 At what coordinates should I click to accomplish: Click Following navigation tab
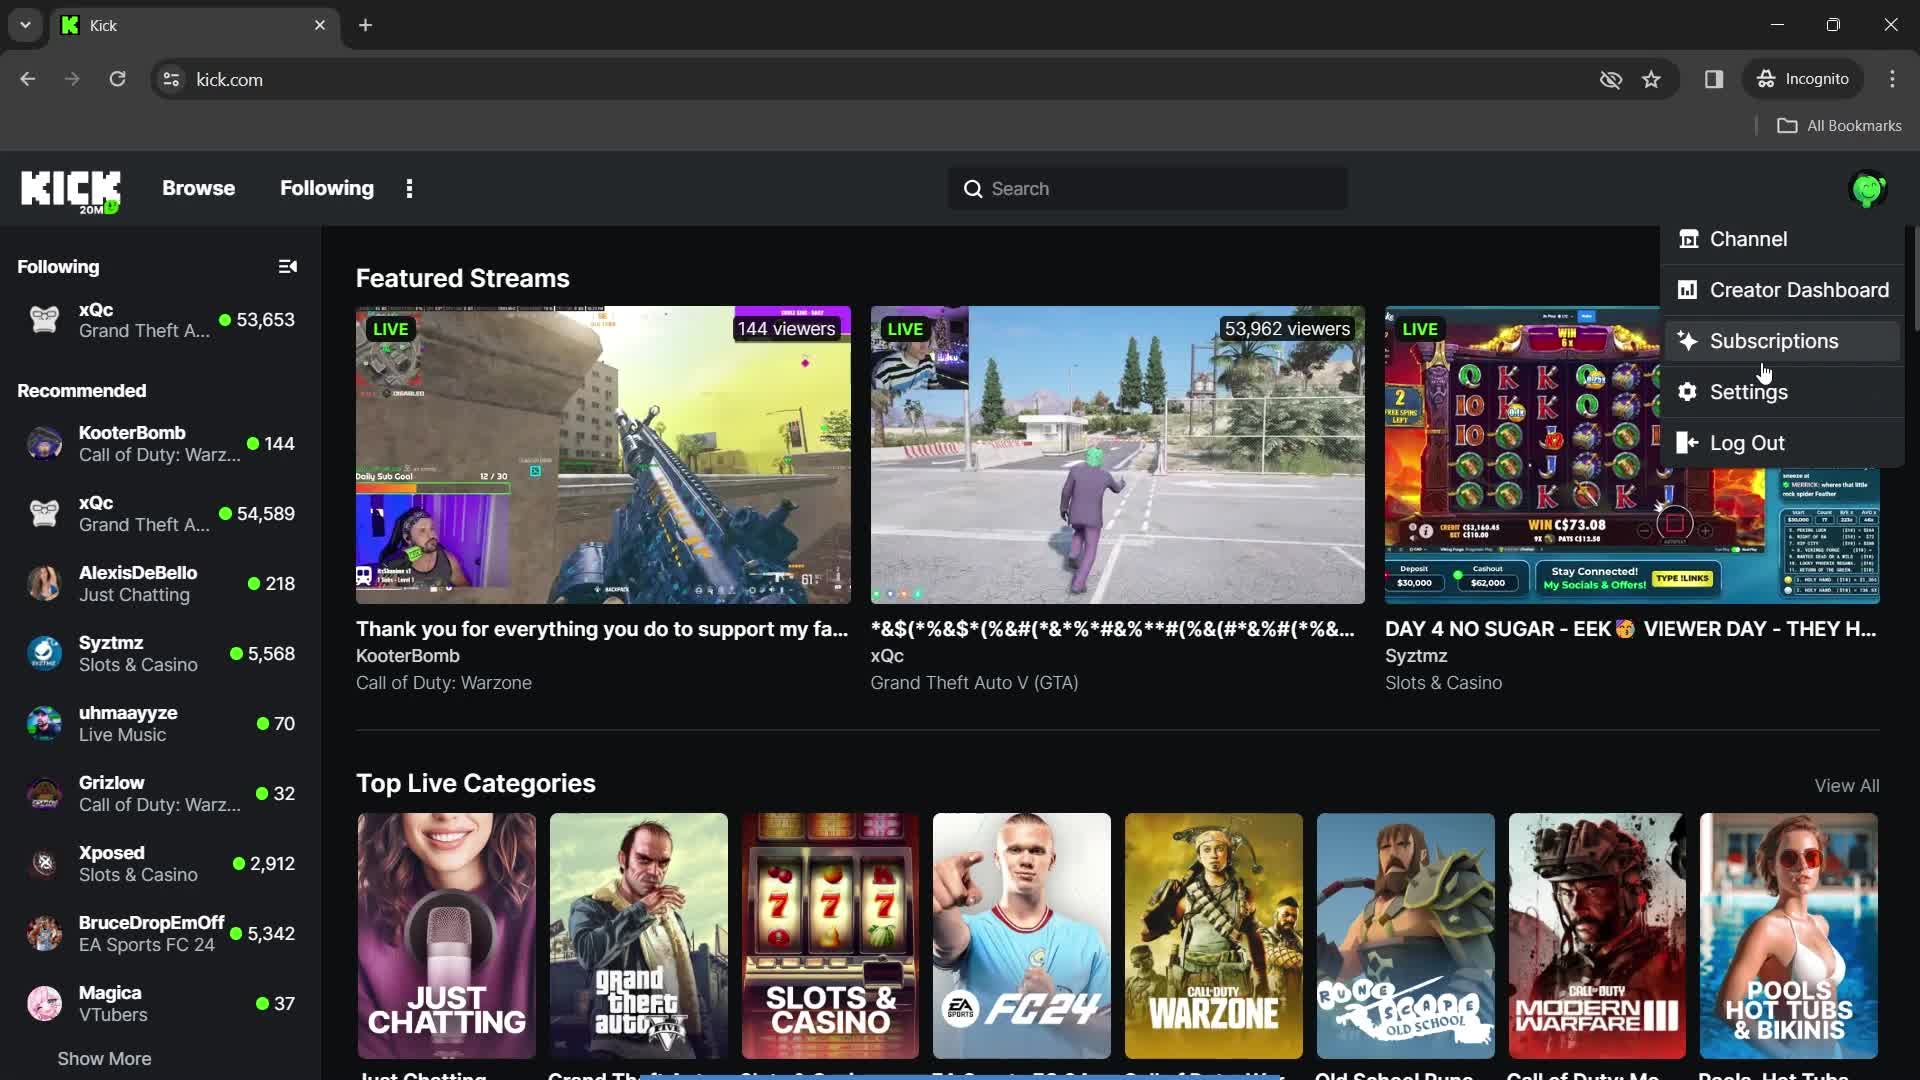click(x=326, y=187)
